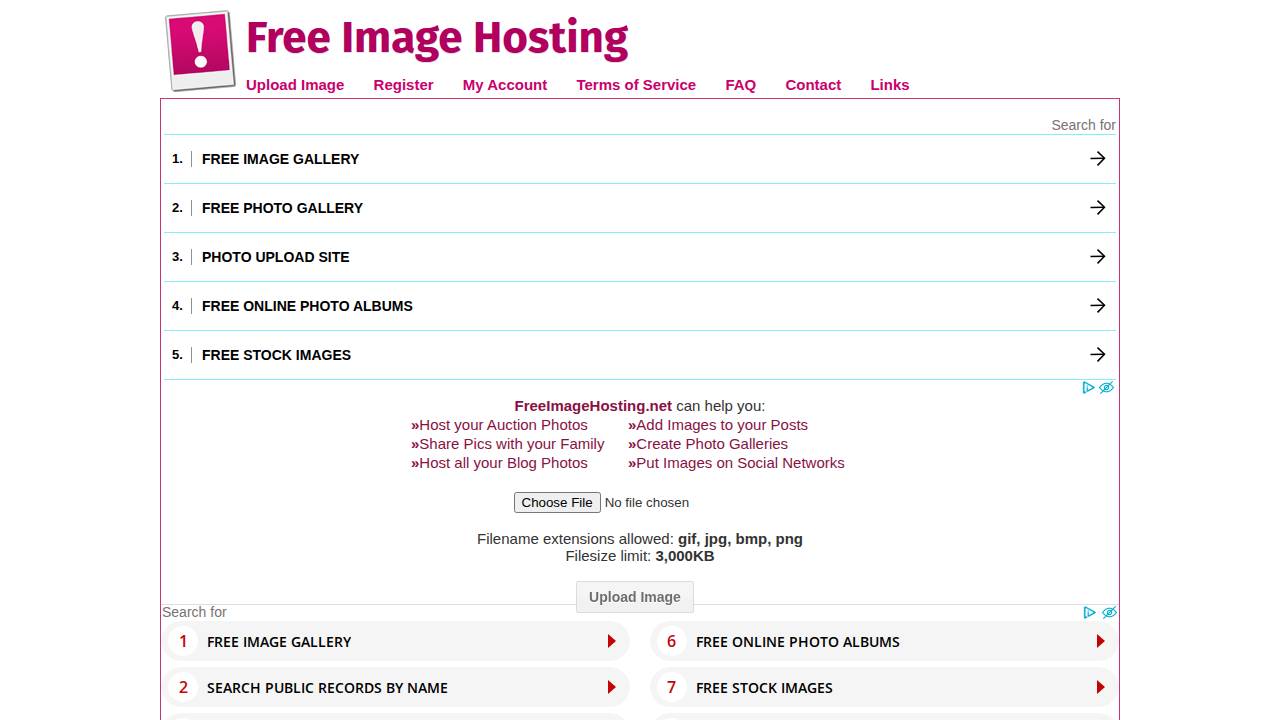This screenshot has height=720, width=1280.
Task: Click the red chevron for item 1 FREE IMAGE GALLERY
Action: [611, 641]
